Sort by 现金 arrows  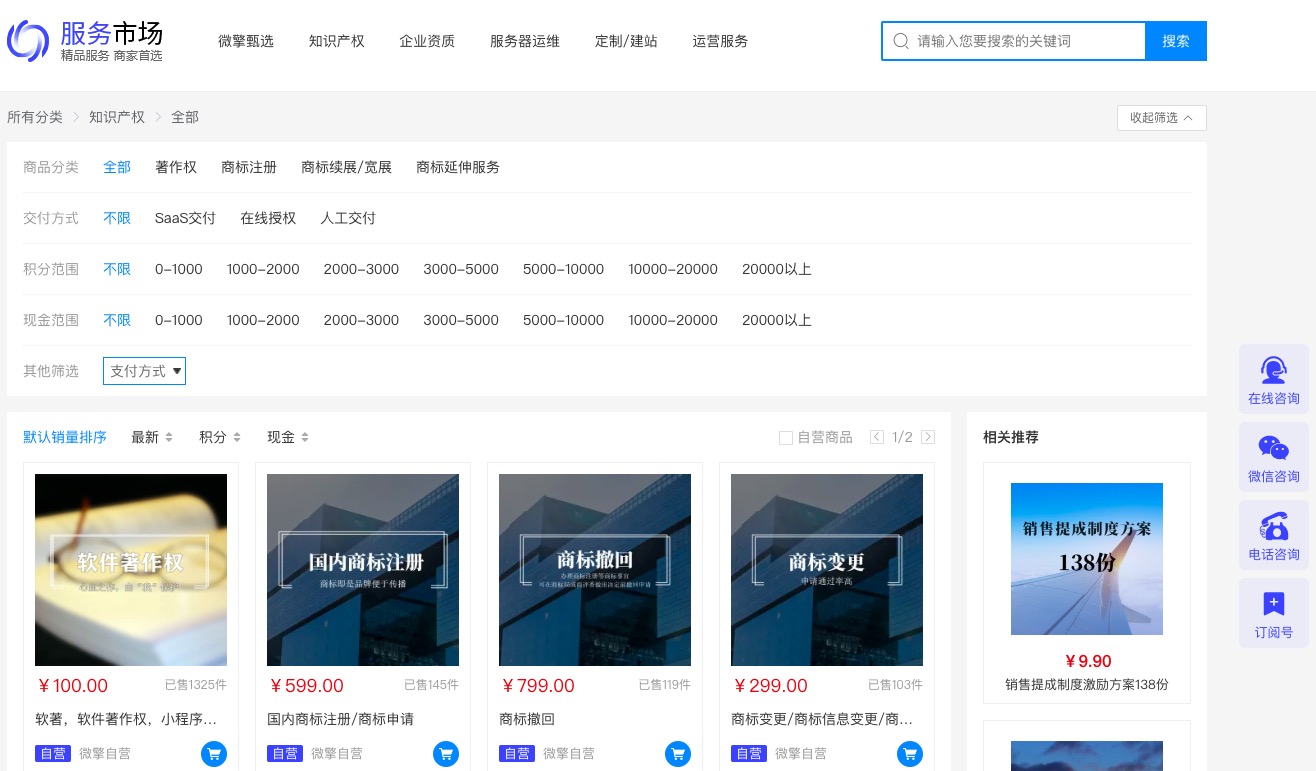(305, 437)
